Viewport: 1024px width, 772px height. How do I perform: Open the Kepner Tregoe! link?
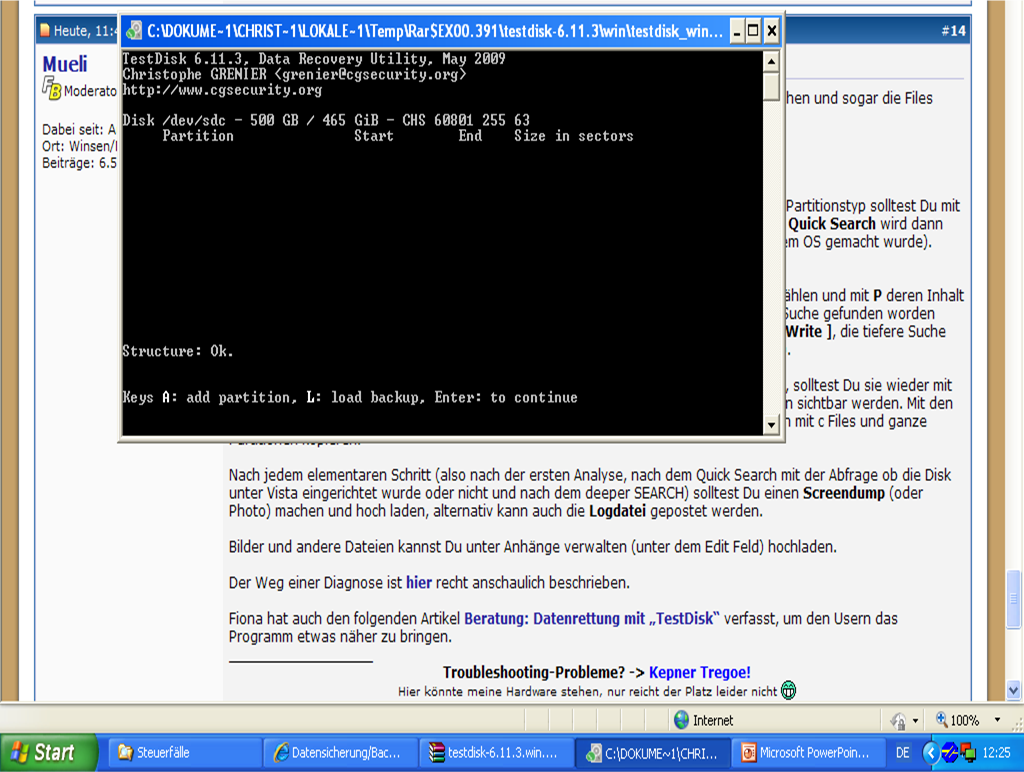pos(699,672)
